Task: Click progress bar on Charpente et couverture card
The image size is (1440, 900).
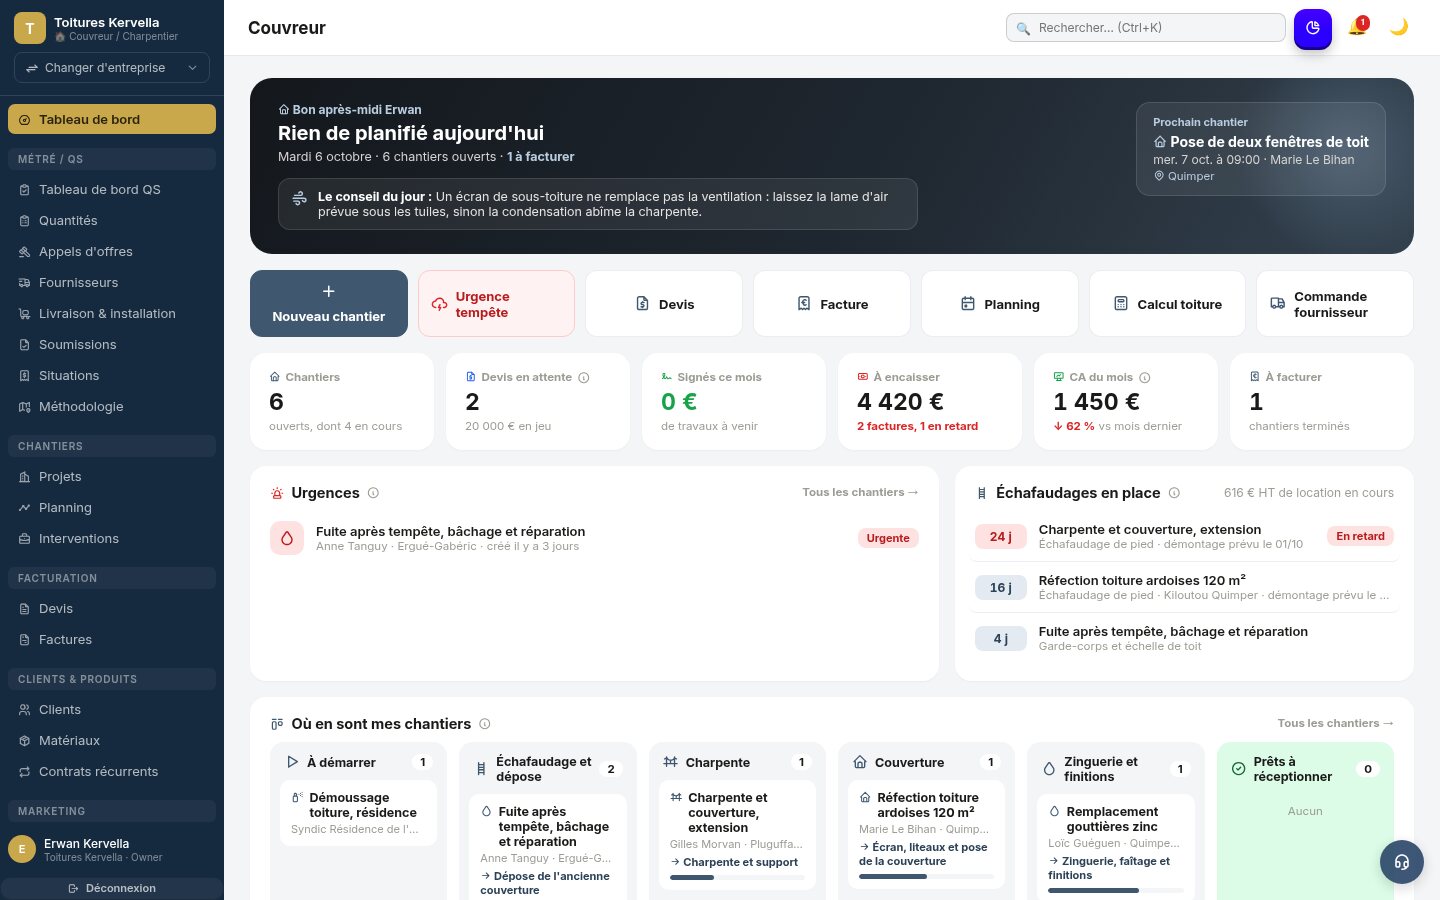Action: [737, 878]
